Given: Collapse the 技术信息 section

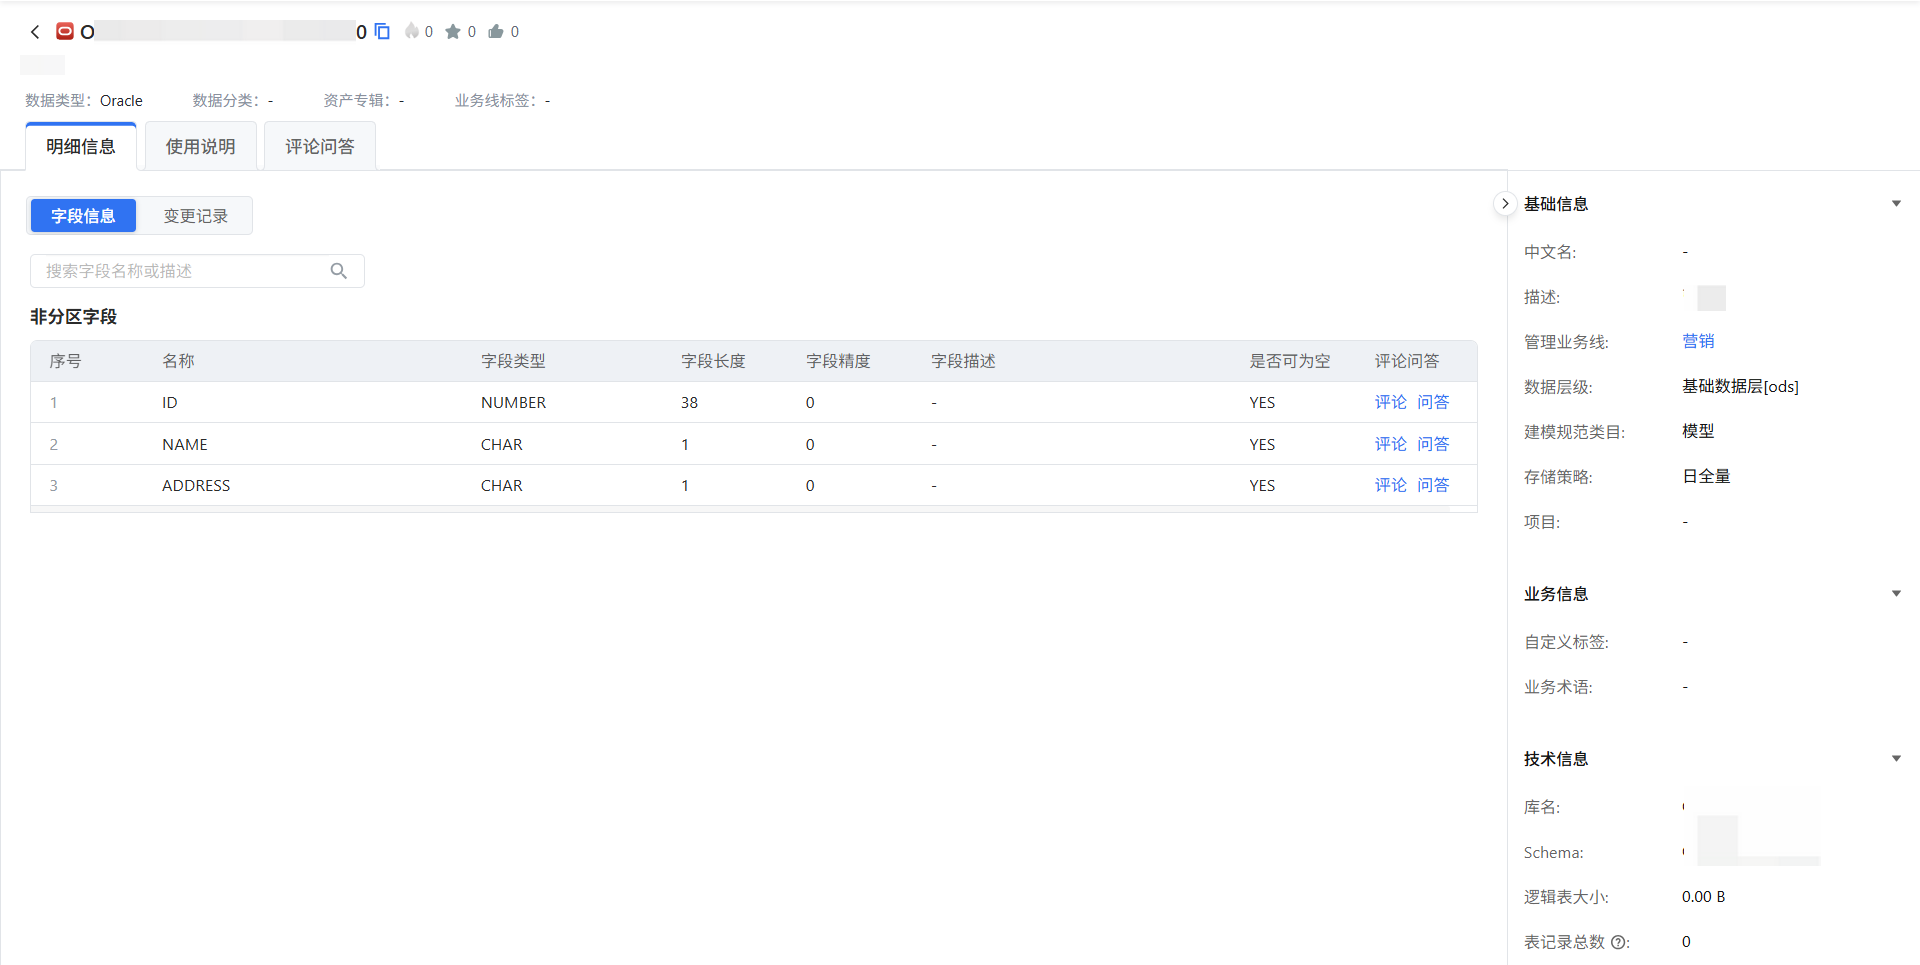Looking at the screenshot, I should 1896,759.
